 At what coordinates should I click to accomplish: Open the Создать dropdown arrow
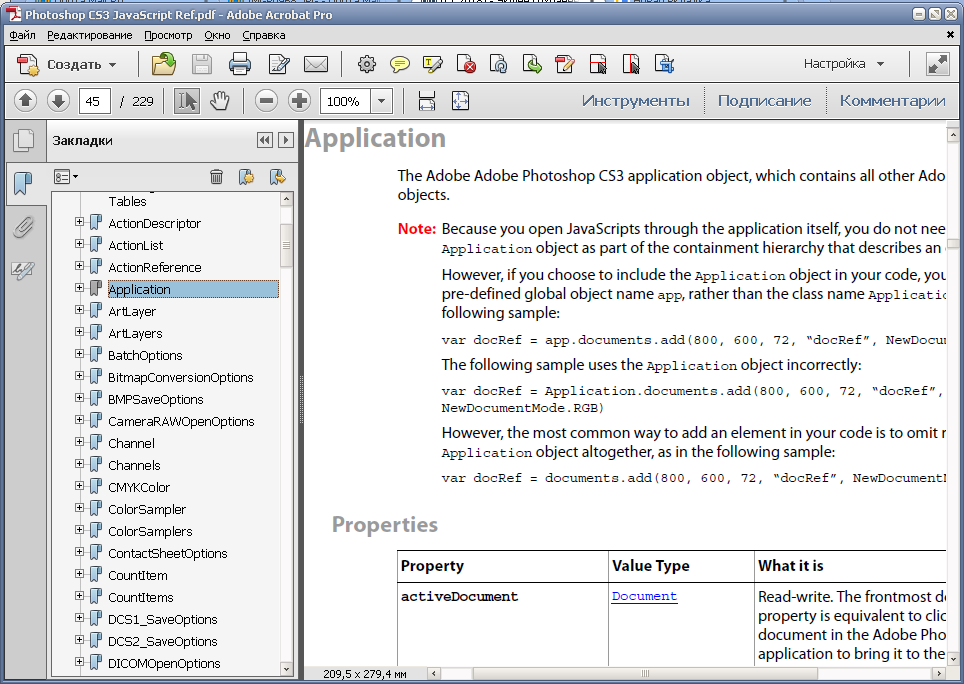click(x=113, y=65)
